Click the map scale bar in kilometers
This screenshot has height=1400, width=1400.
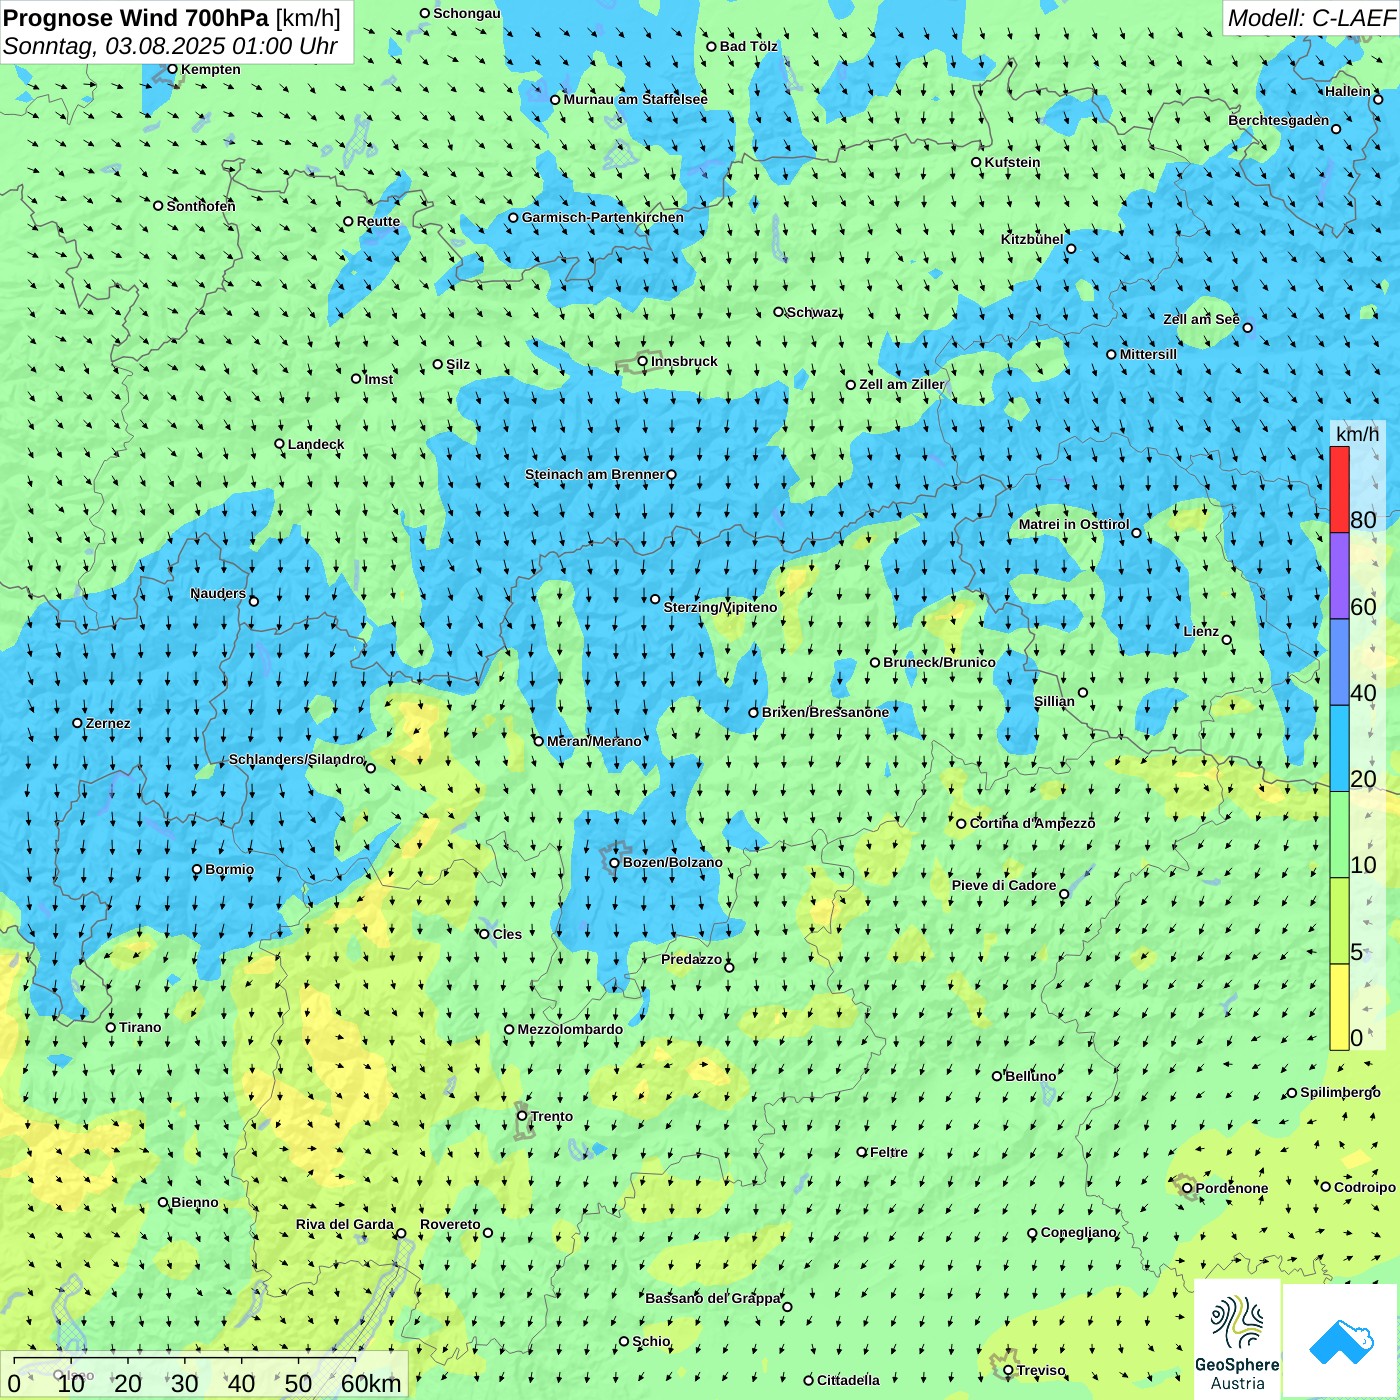click(204, 1375)
